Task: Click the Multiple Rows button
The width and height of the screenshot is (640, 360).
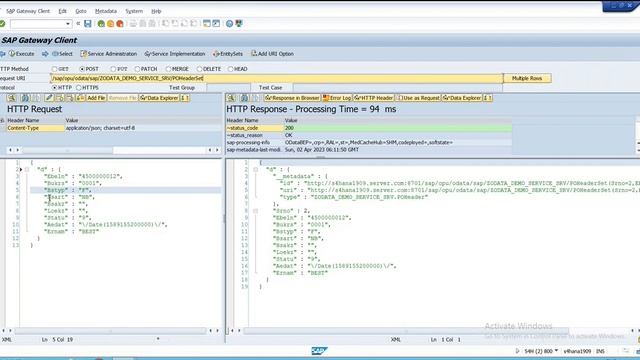Action: coord(527,78)
